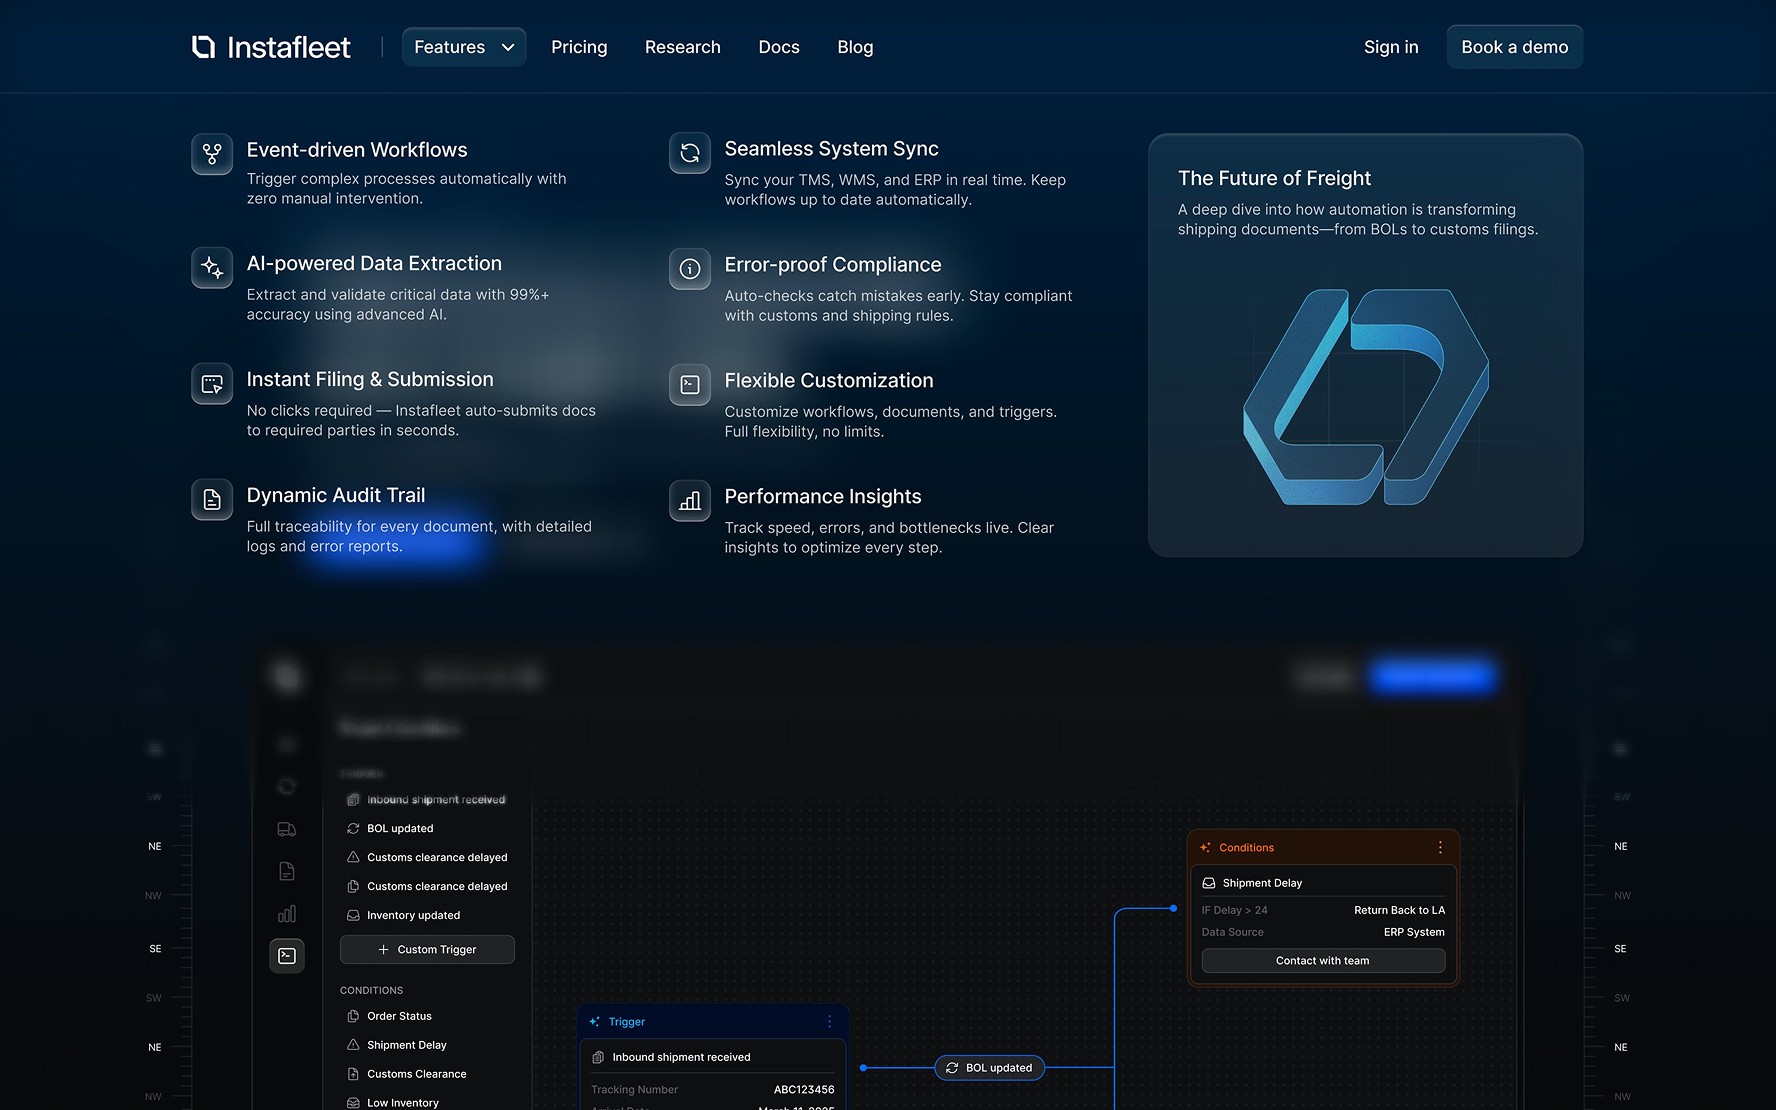
Task: Click the Dynamic Audit Trail document icon
Action: (212, 500)
